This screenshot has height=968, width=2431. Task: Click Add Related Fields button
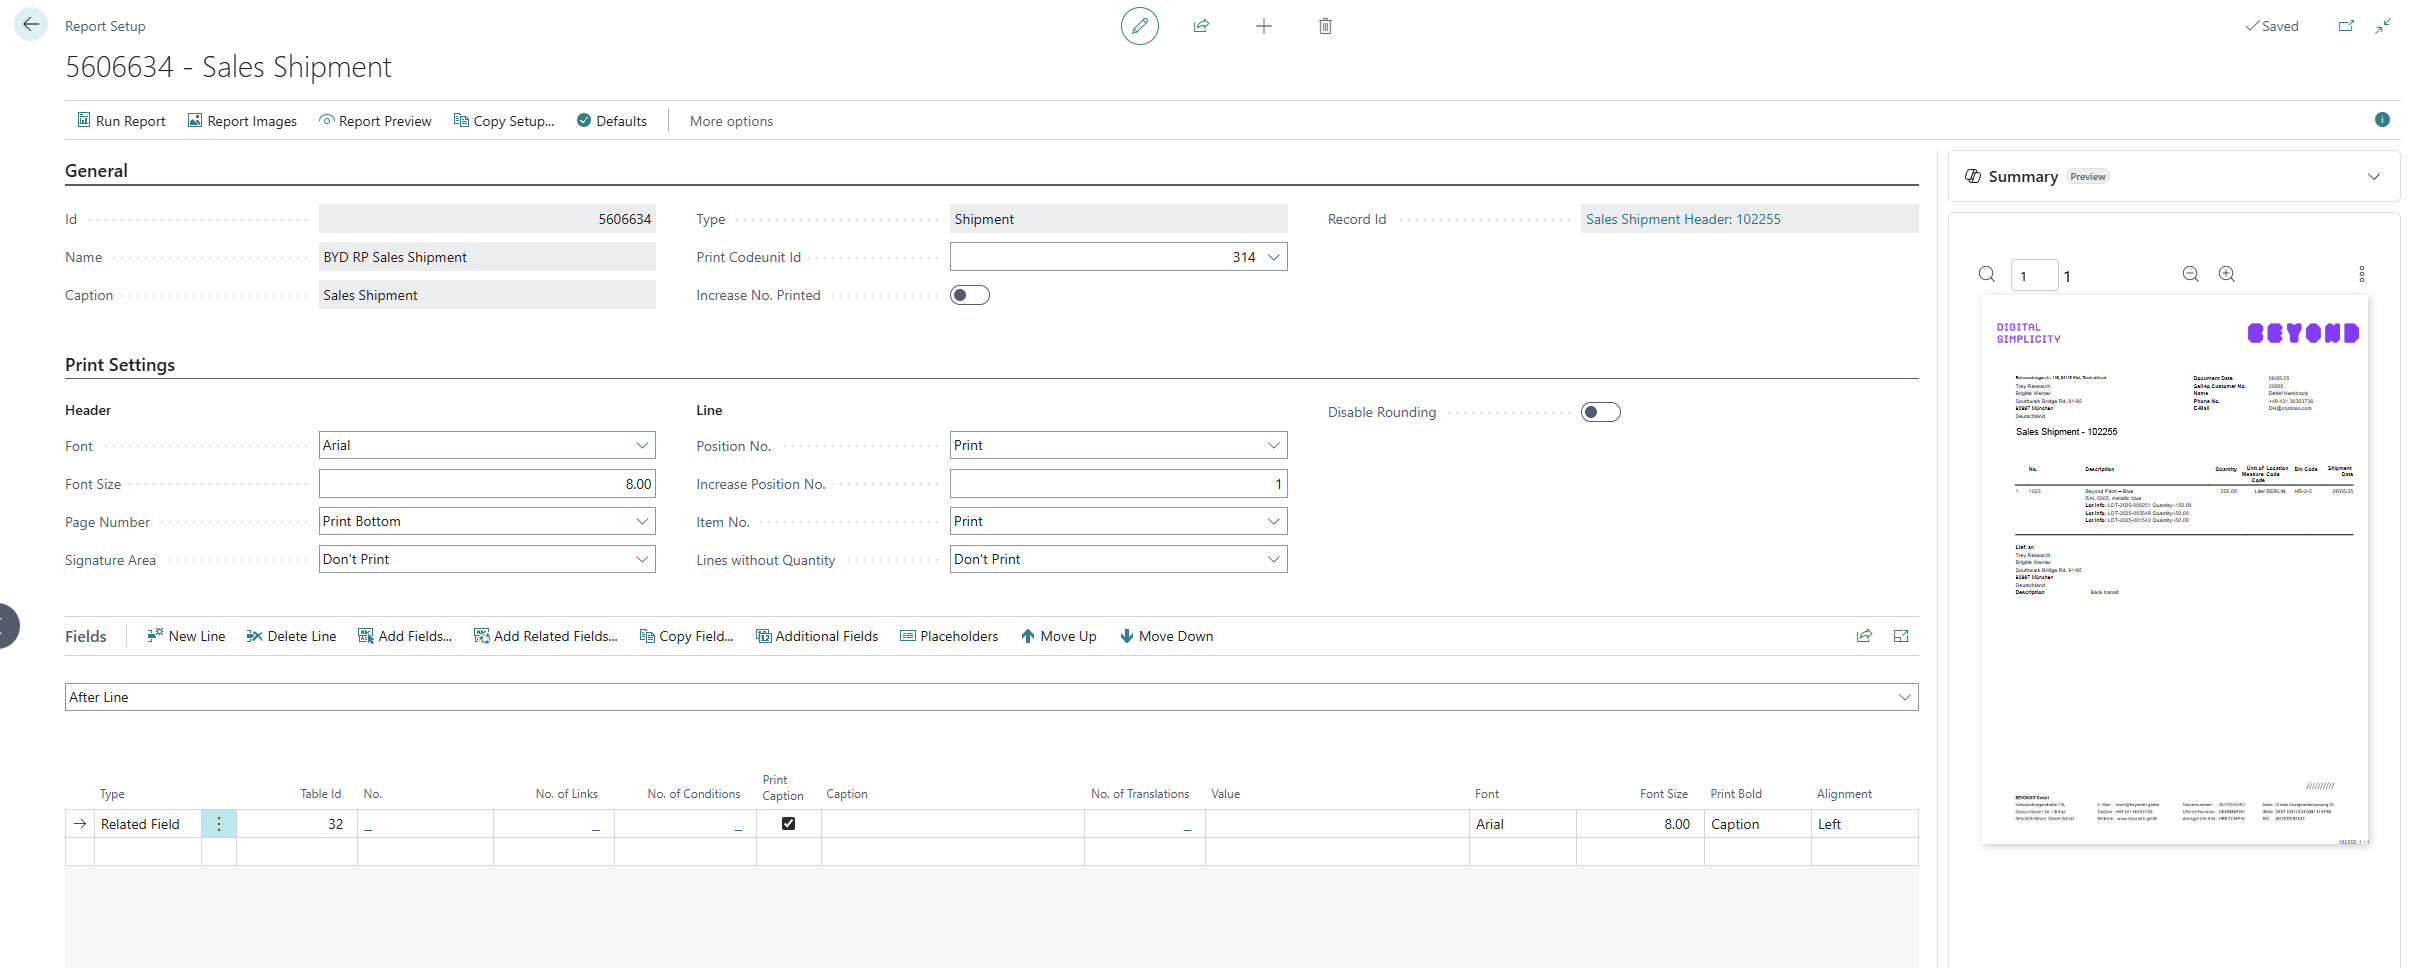click(545, 637)
